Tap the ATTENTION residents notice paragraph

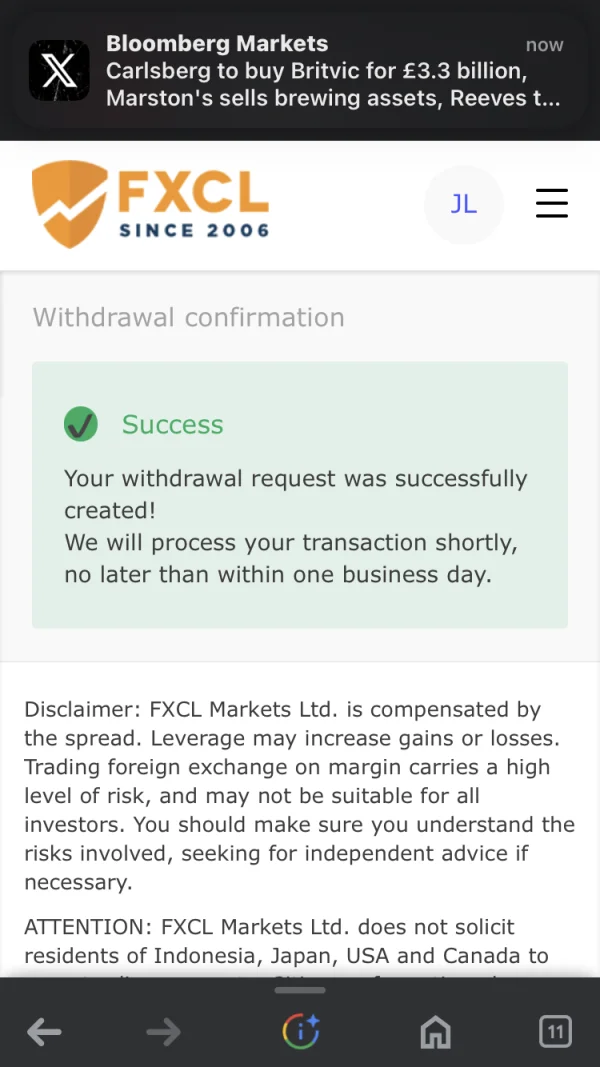287,941
